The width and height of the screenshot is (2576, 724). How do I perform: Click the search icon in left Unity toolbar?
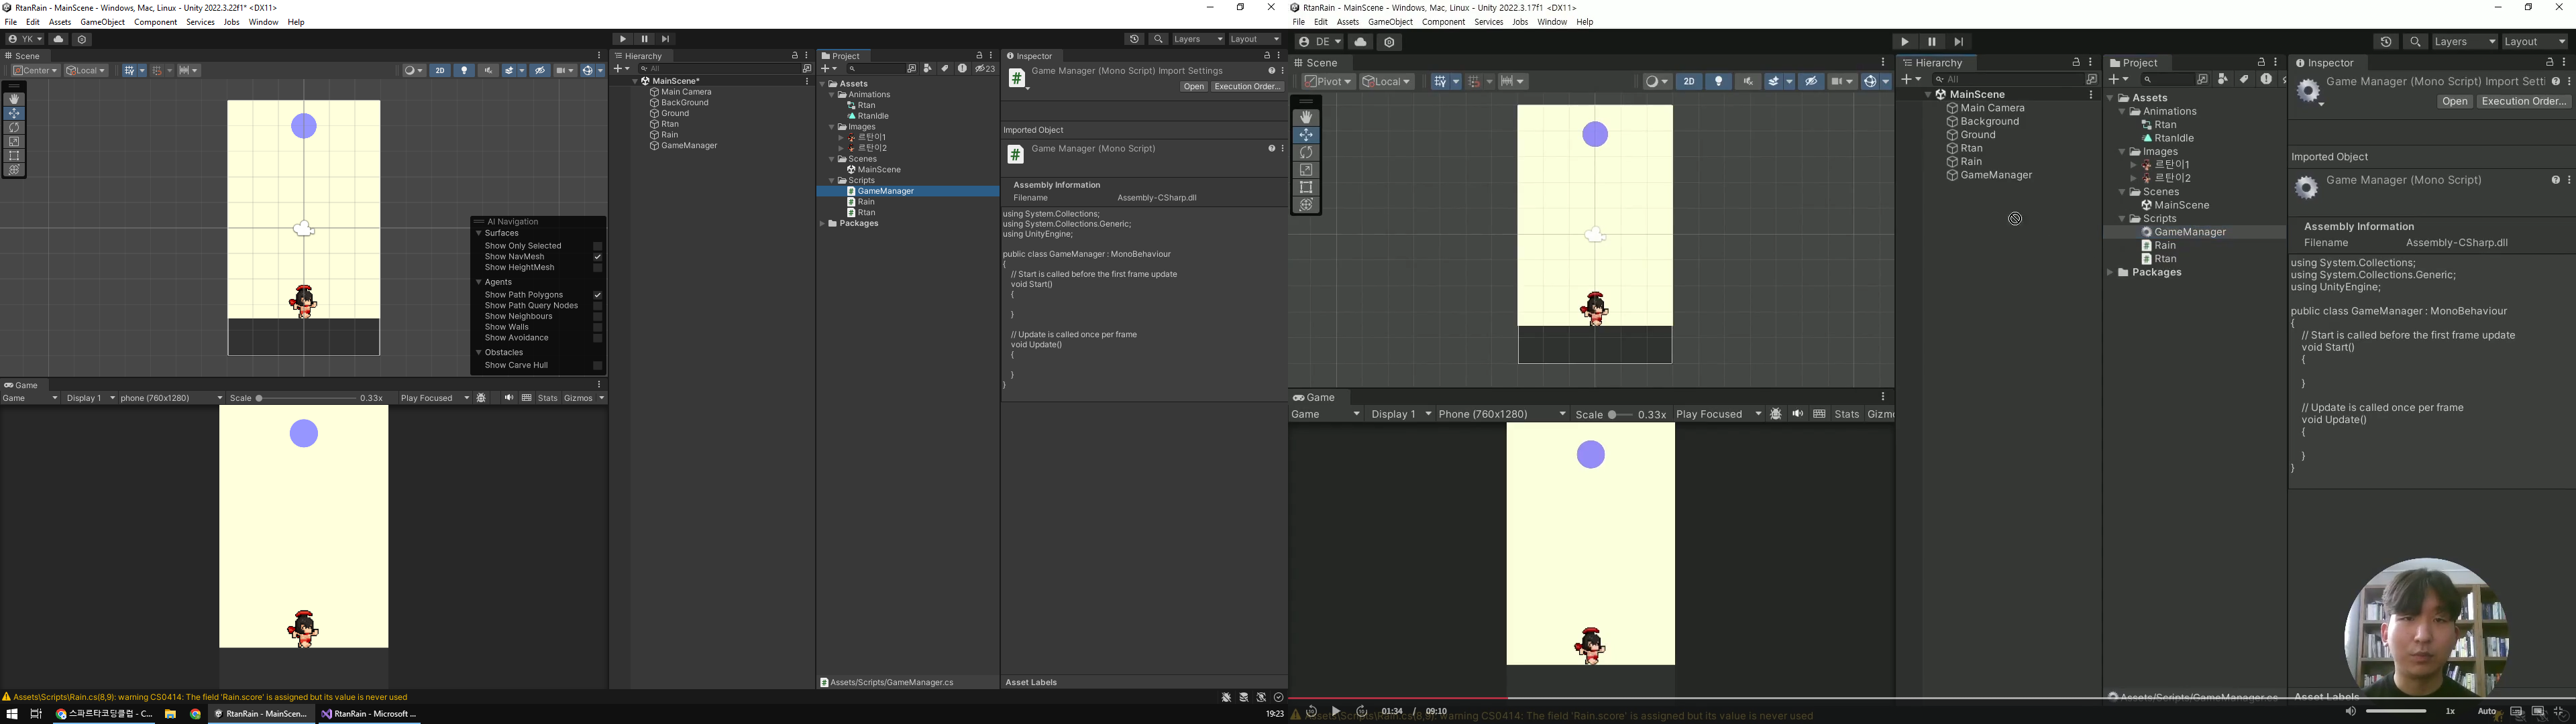pos(1158,39)
